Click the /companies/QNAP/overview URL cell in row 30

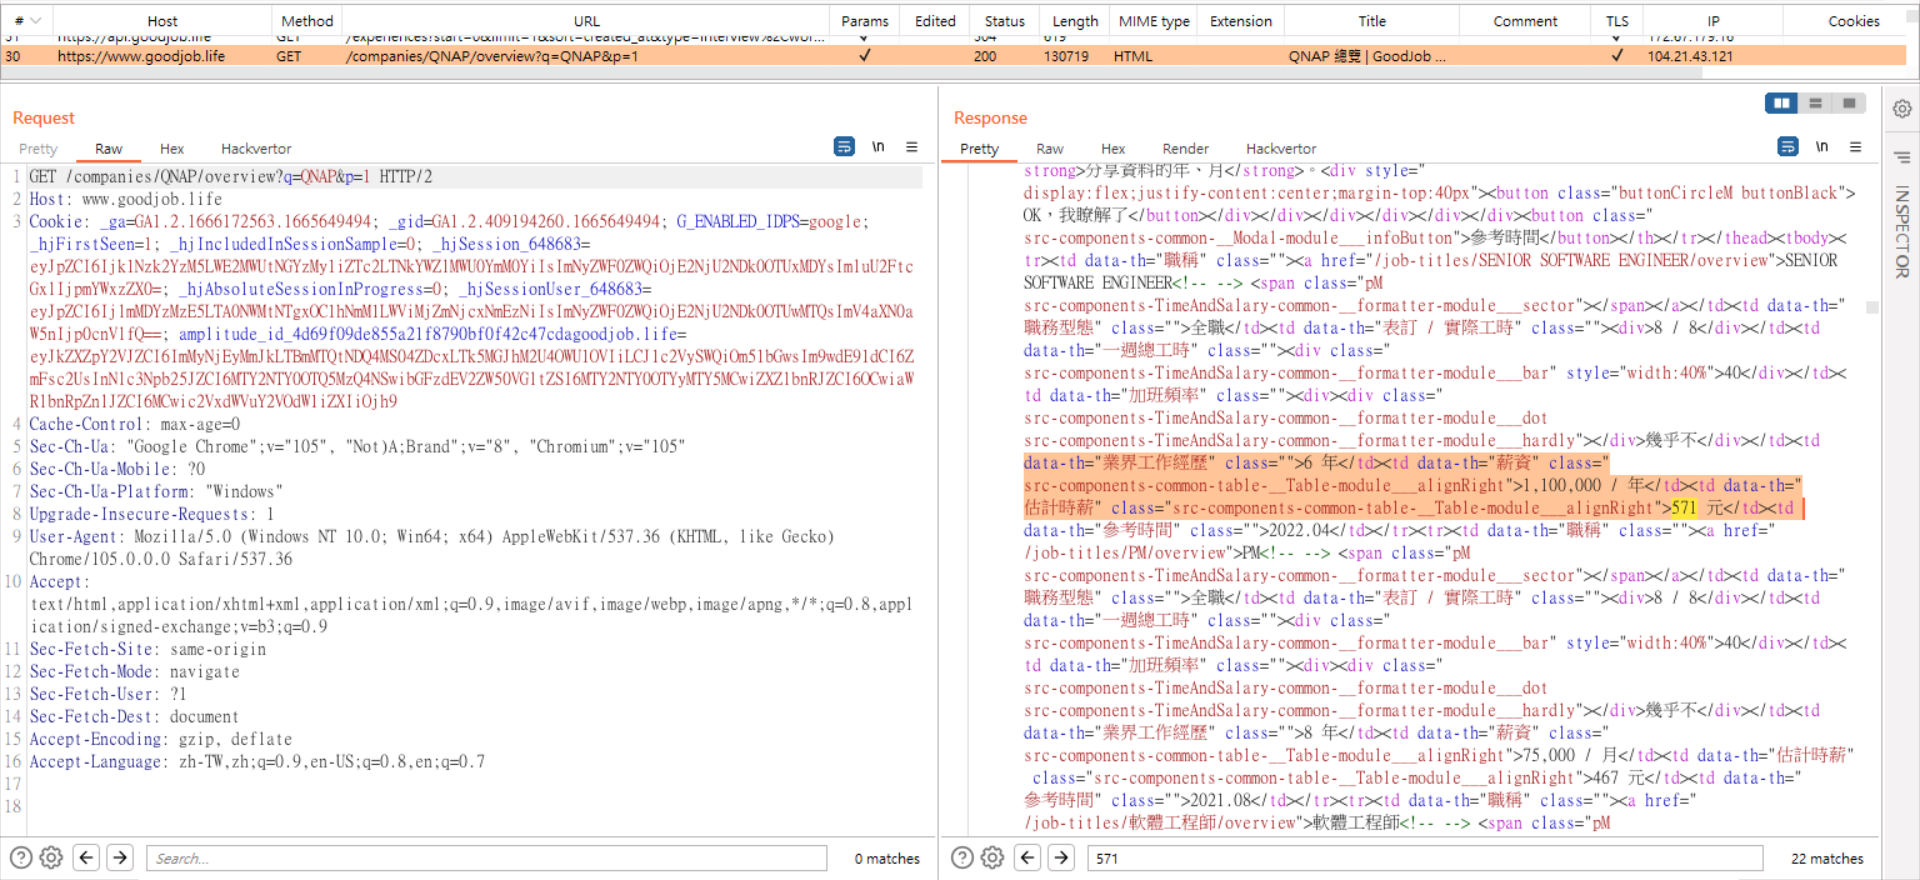click(x=491, y=56)
